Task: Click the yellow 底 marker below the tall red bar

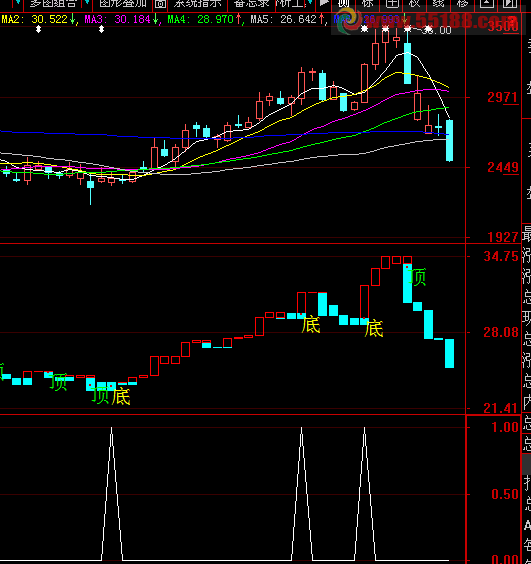Action: point(373,328)
